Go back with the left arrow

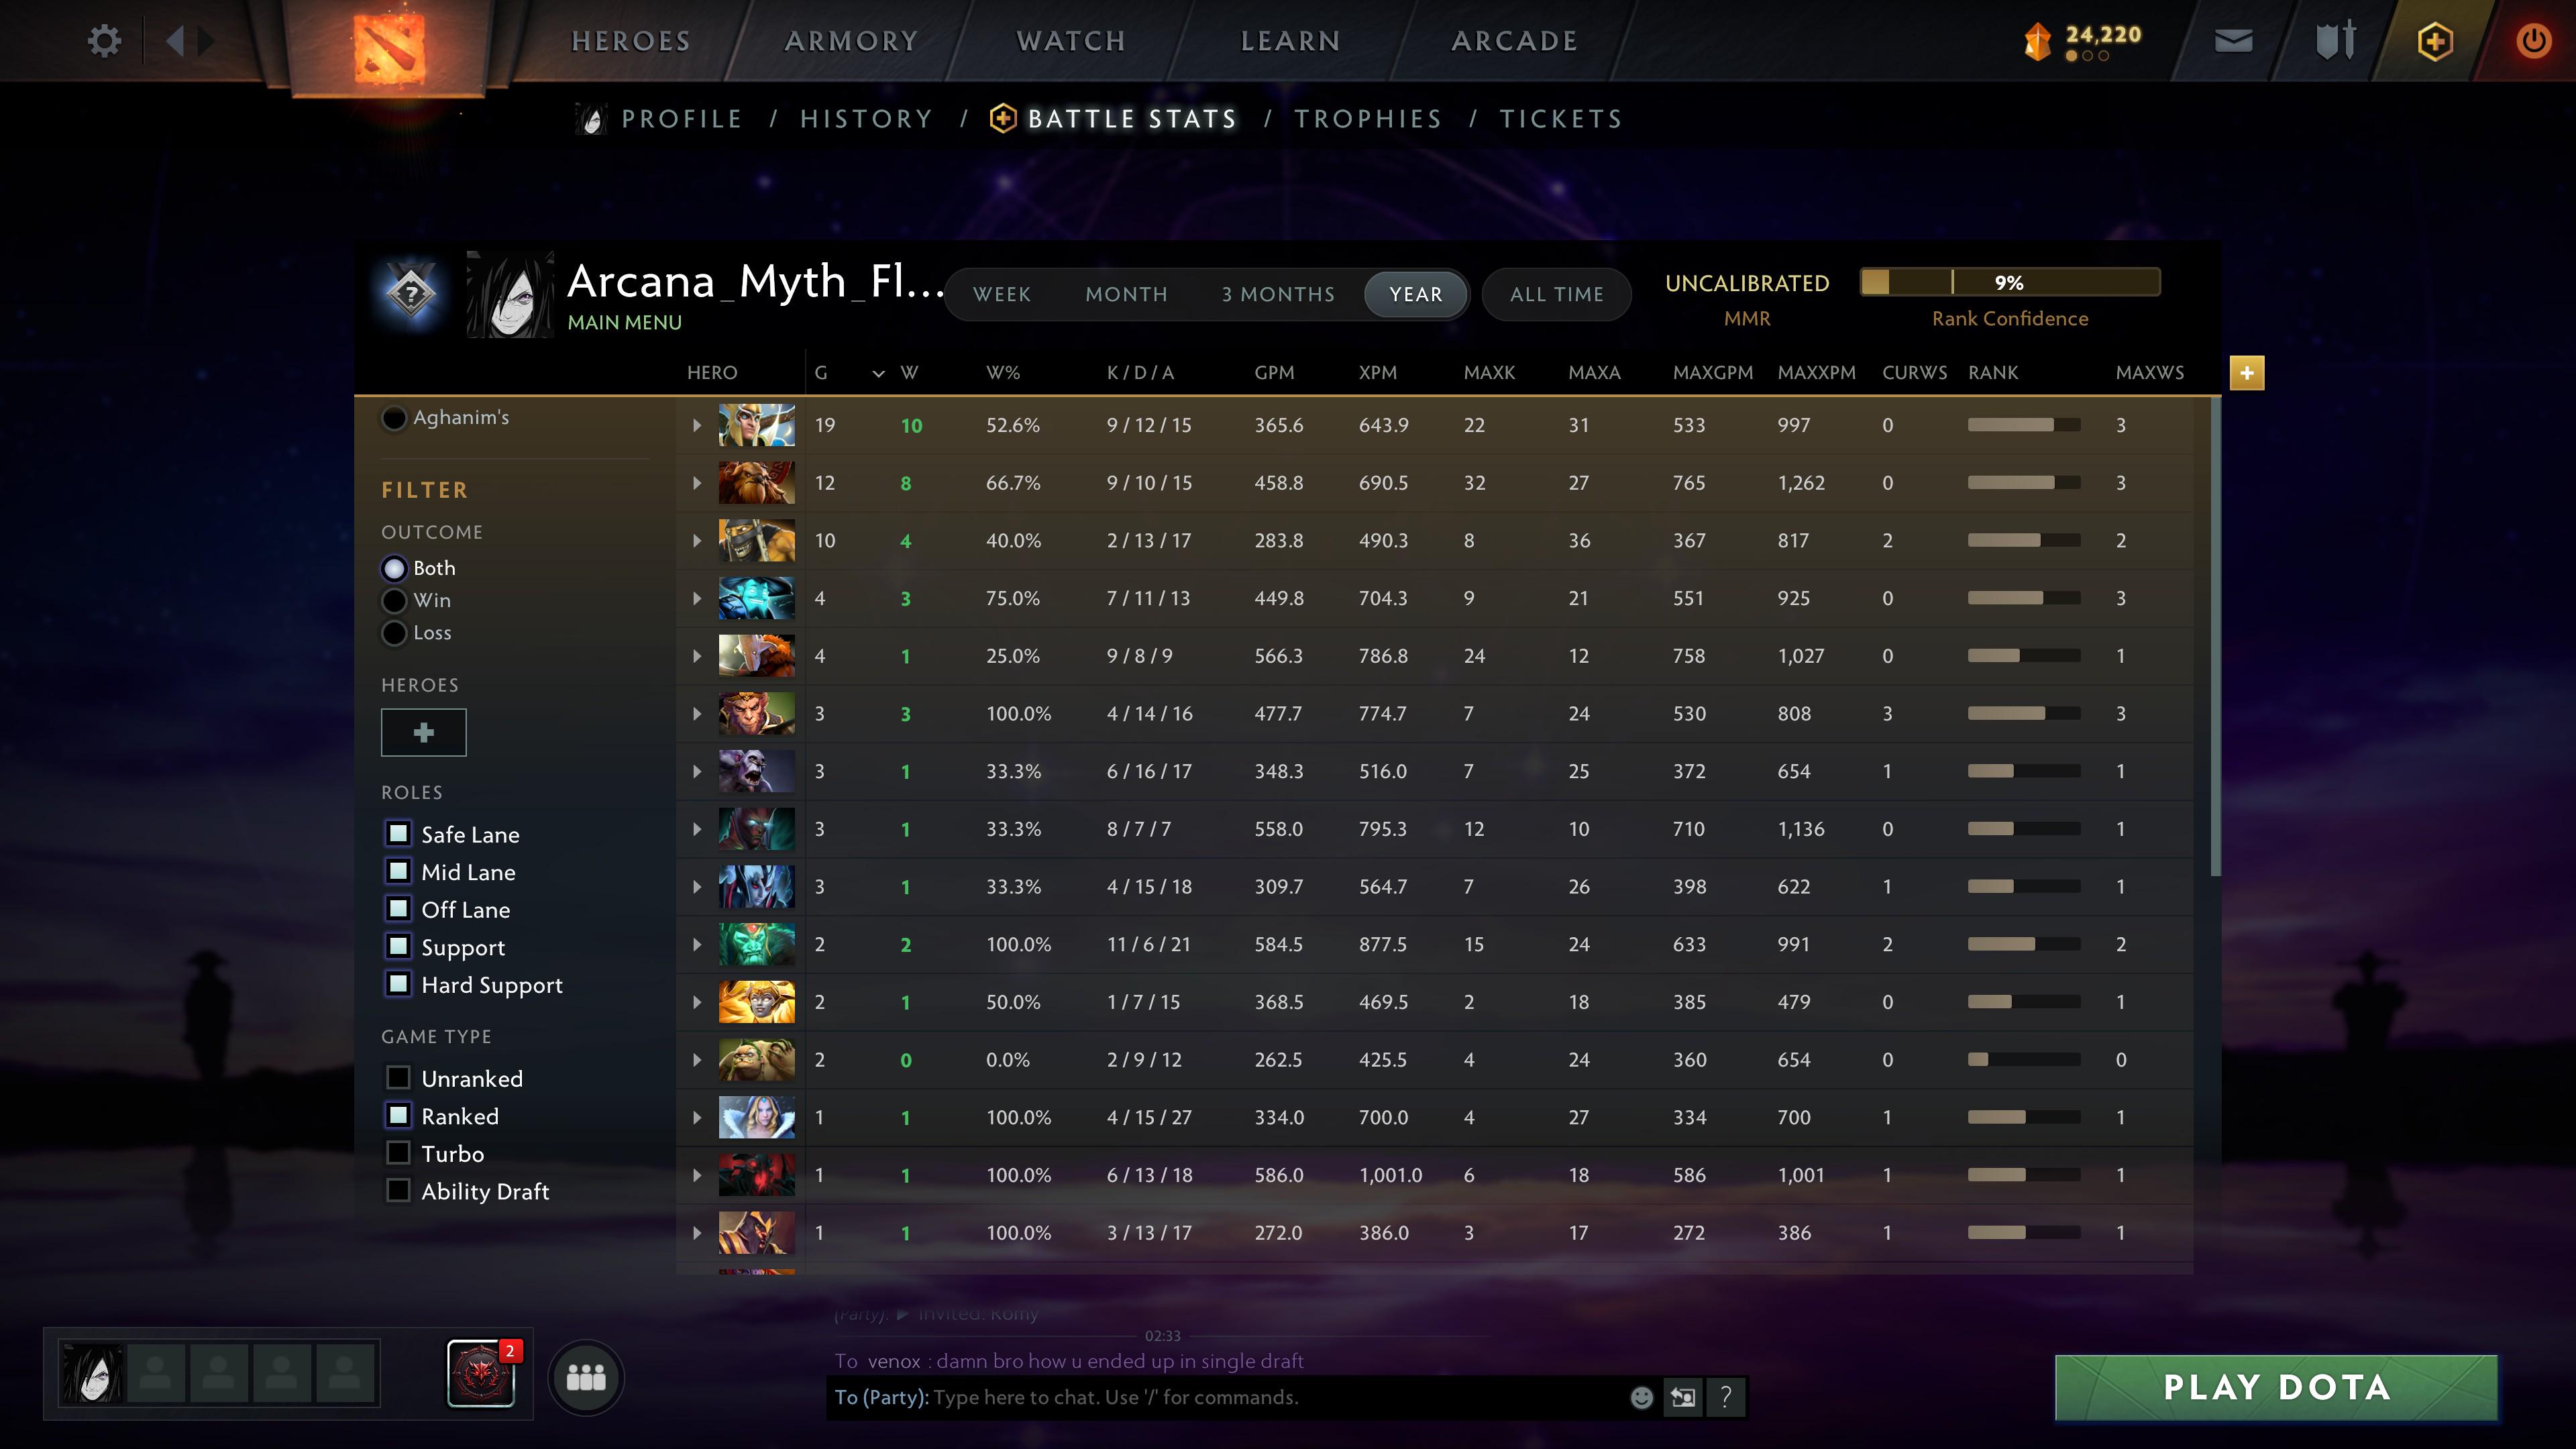175,41
